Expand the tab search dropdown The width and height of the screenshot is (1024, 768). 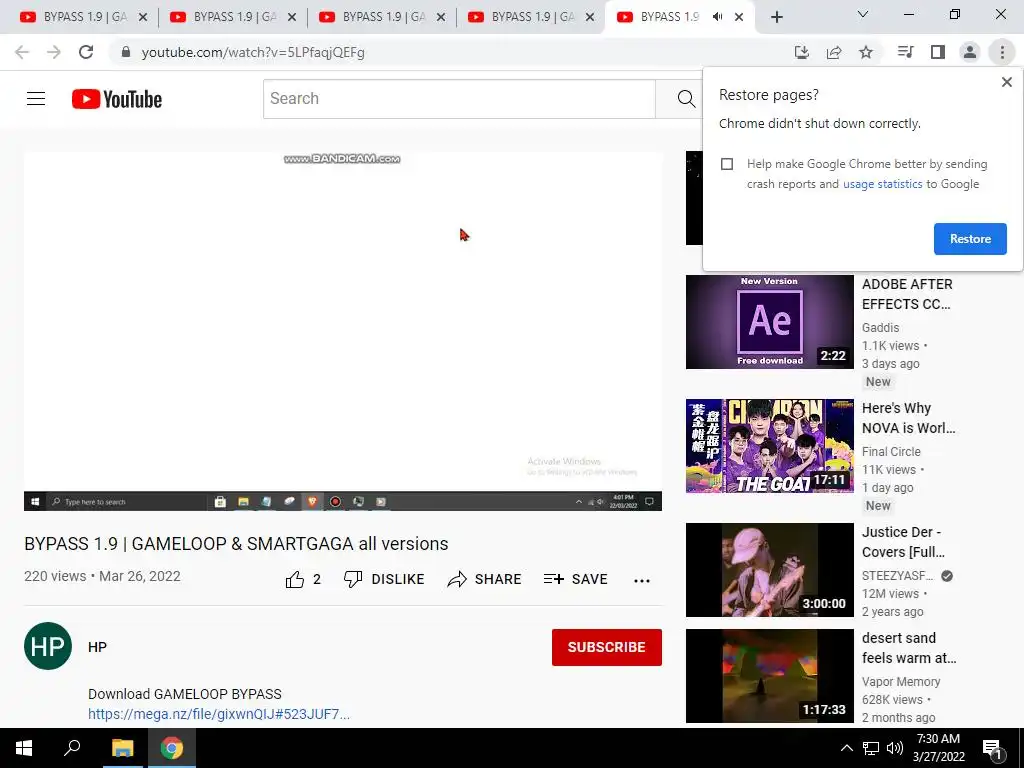tap(863, 14)
